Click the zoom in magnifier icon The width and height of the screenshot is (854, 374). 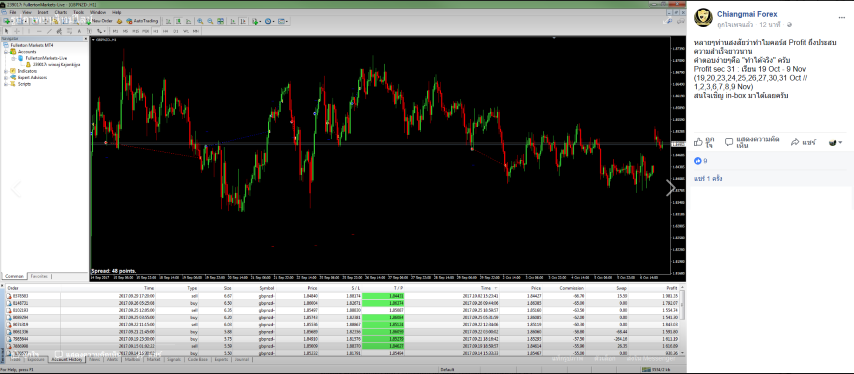pos(200,21)
